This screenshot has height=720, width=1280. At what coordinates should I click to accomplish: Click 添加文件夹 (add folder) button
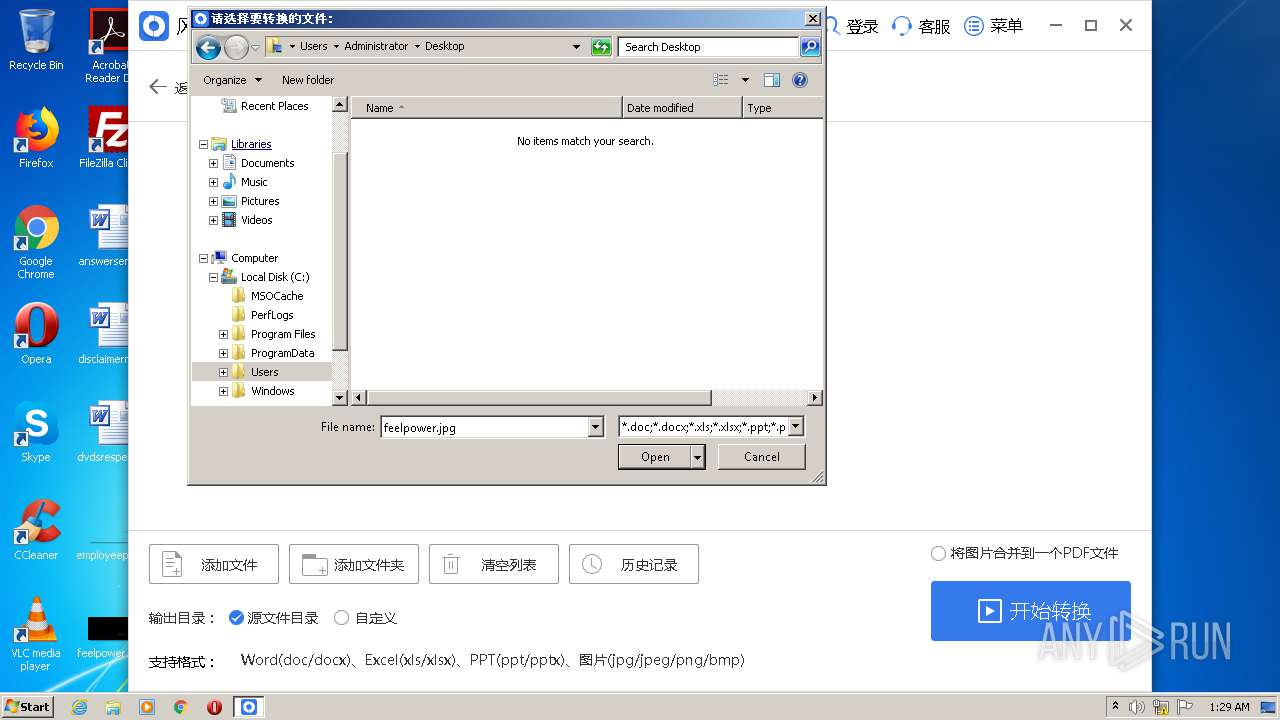coord(354,564)
